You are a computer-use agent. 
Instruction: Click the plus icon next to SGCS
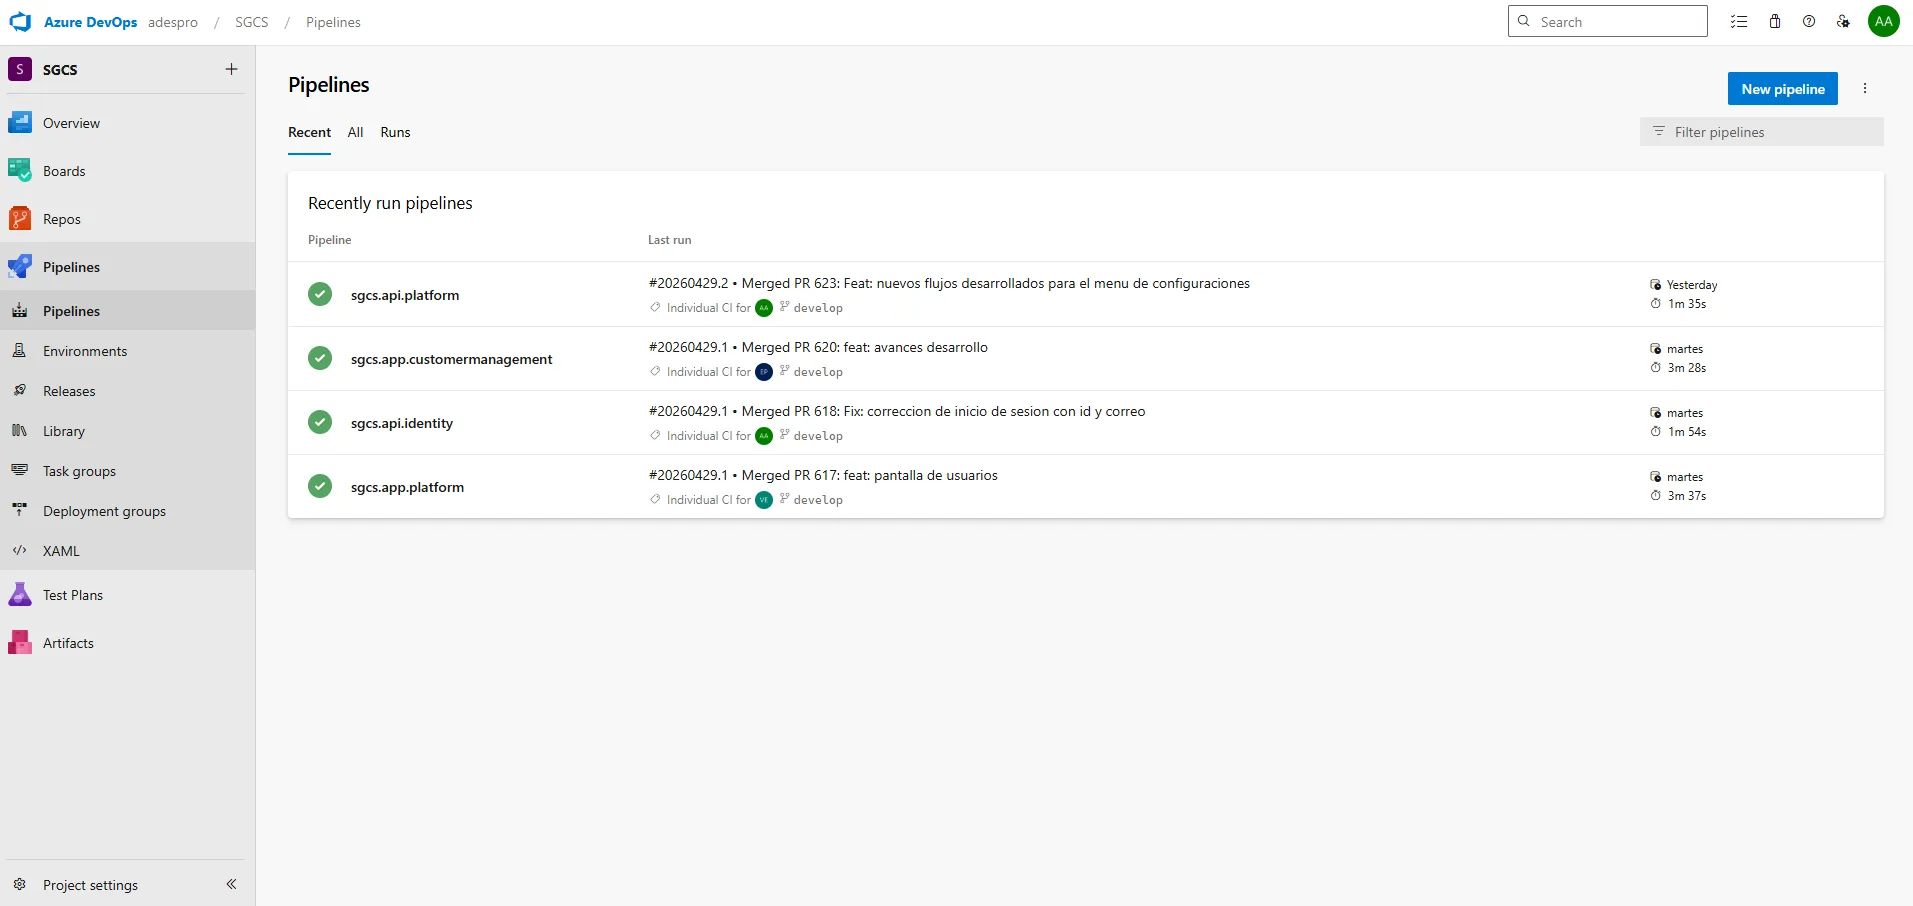click(x=231, y=69)
